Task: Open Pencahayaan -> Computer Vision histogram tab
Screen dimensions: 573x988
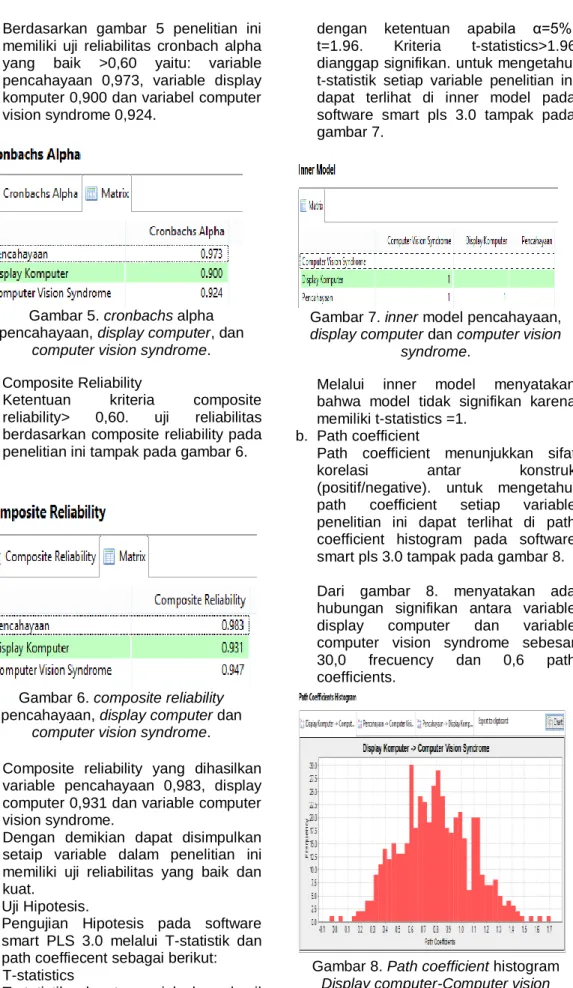Action: click(x=385, y=724)
